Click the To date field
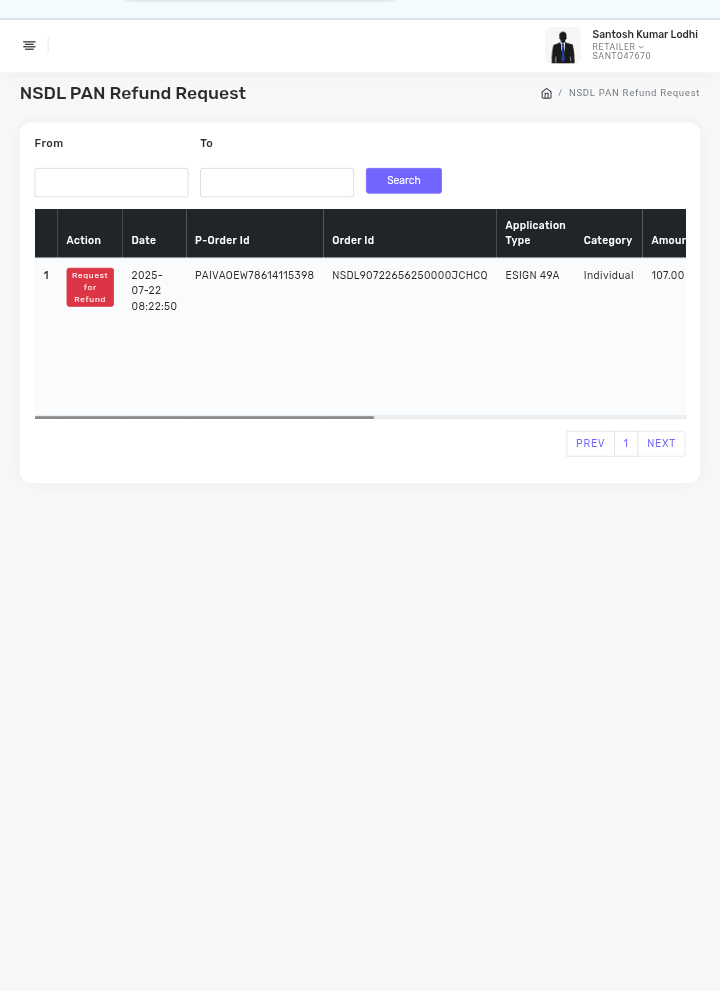The image size is (720, 991). pos(277,182)
